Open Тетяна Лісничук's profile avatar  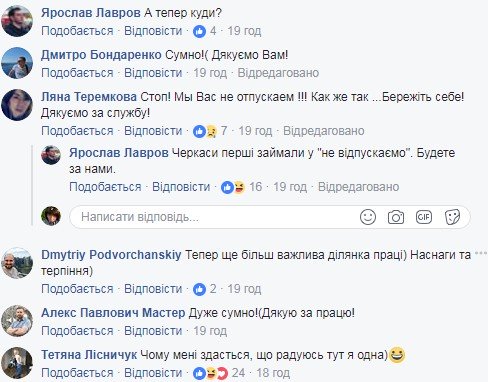click(17, 363)
